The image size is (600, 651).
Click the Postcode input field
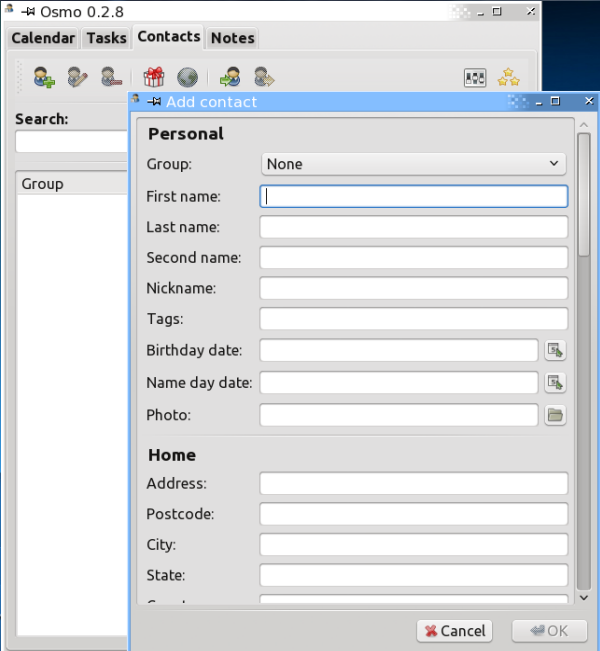point(414,514)
